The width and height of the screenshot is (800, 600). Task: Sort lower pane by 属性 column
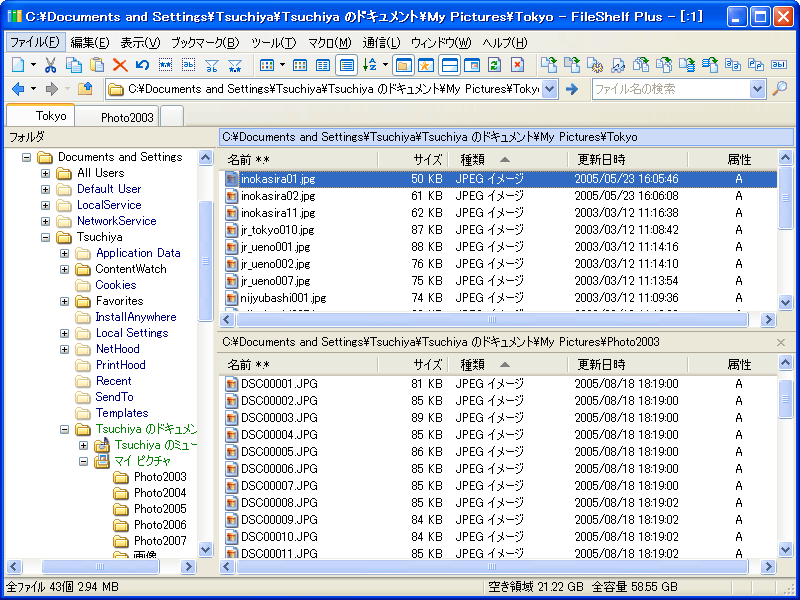(732, 365)
